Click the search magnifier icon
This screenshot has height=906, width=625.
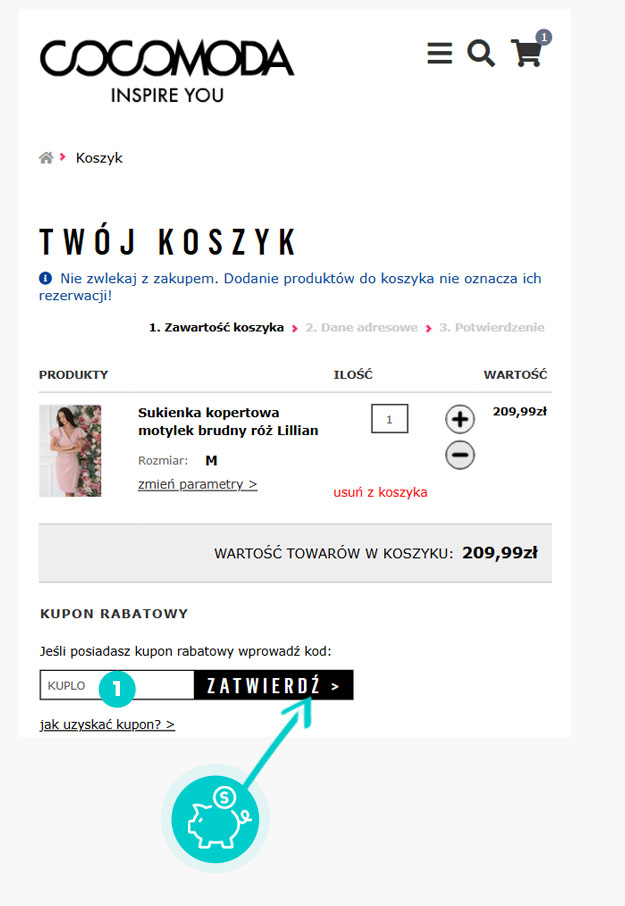coord(481,53)
